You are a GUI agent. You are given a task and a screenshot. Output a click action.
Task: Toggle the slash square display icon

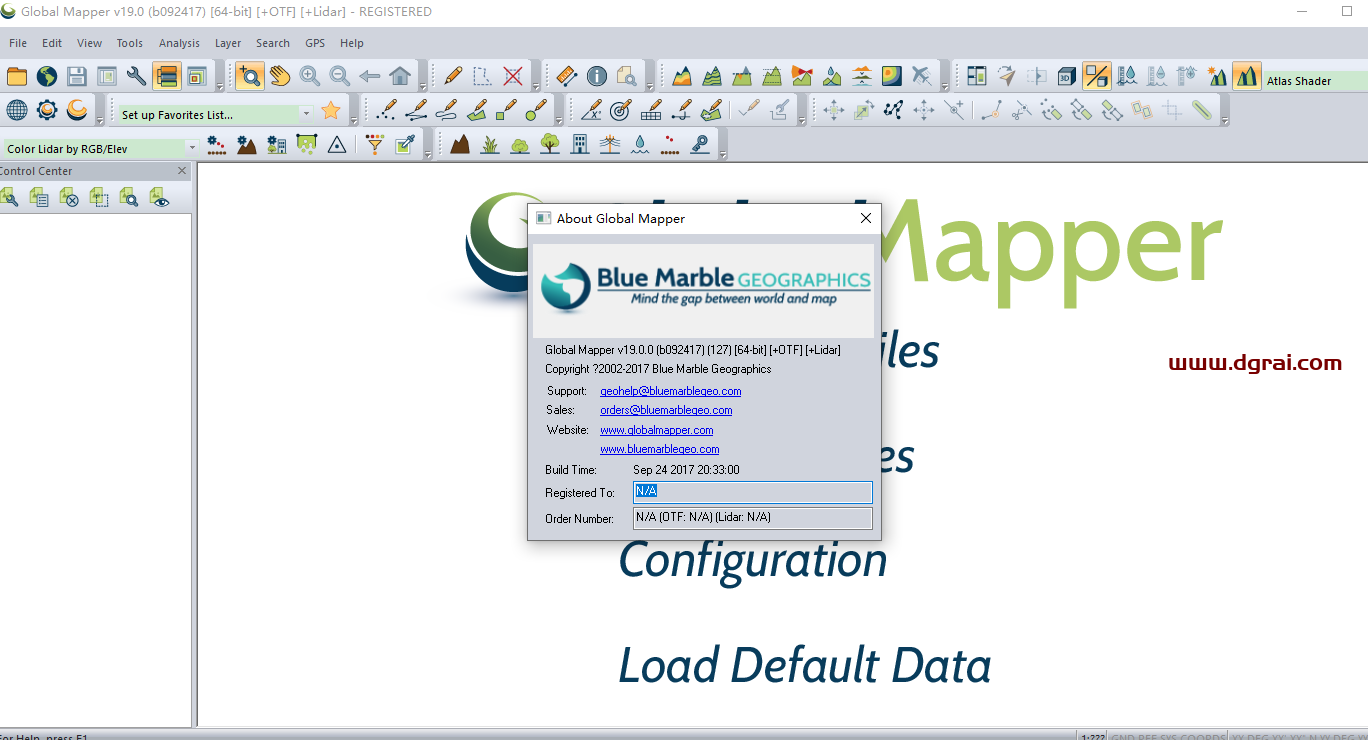pyautogui.click(x=1097, y=76)
